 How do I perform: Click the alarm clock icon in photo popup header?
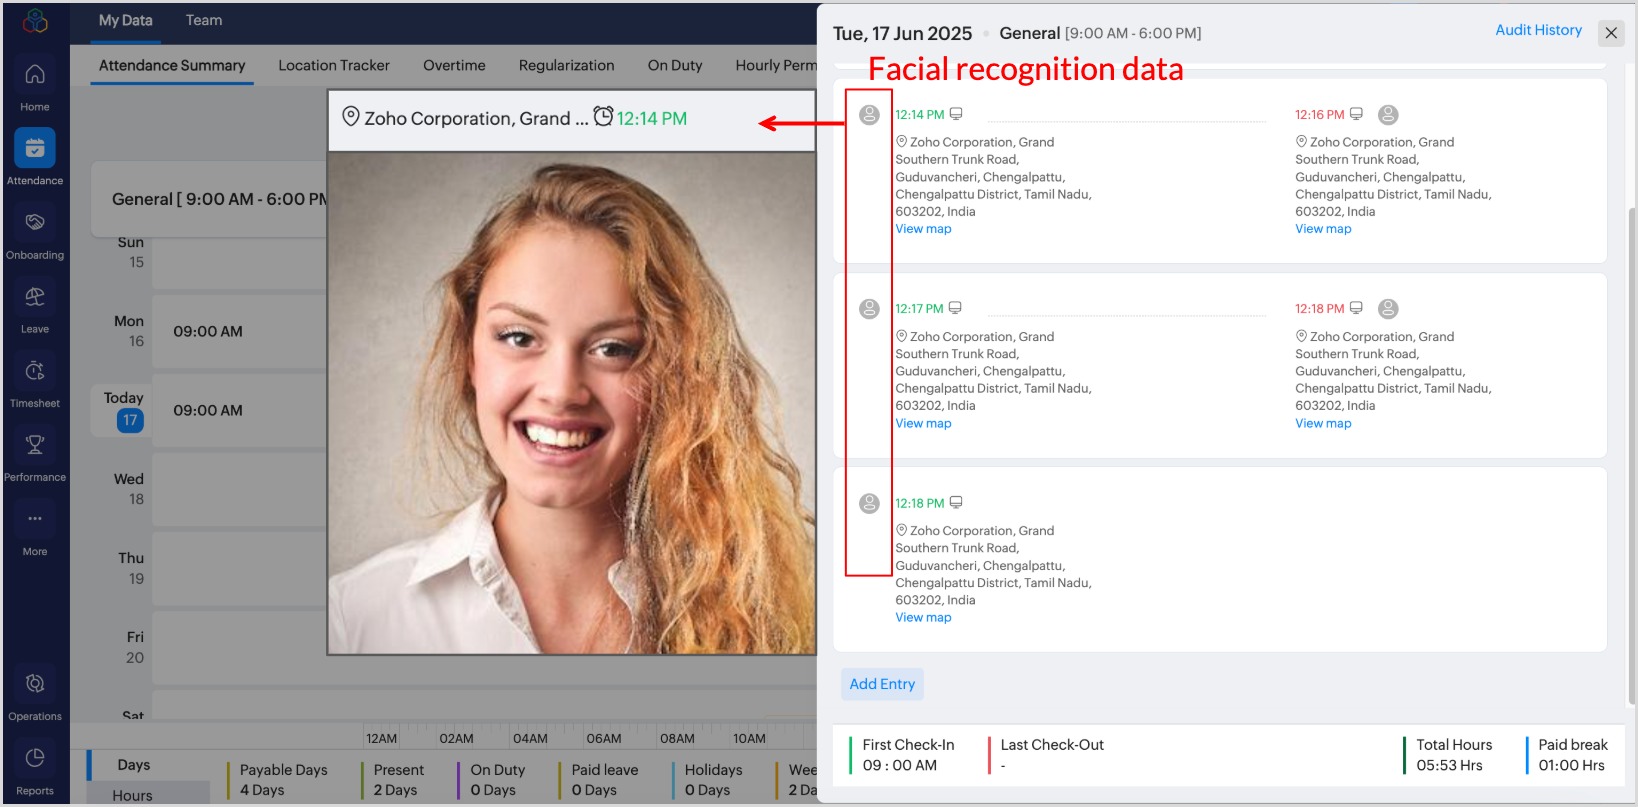(x=603, y=117)
